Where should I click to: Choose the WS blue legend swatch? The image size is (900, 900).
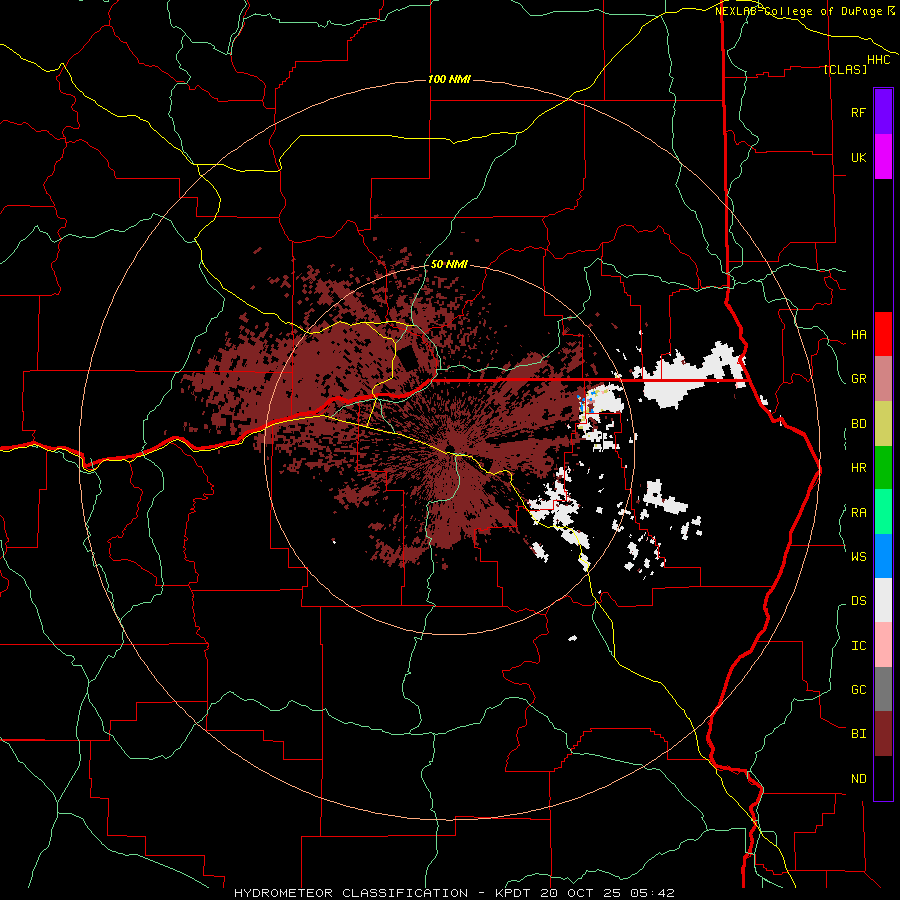click(883, 556)
